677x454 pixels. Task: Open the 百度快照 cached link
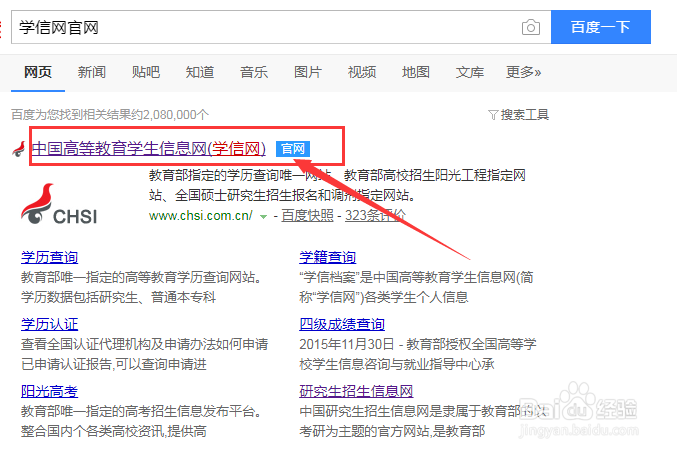[x=307, y=215]
